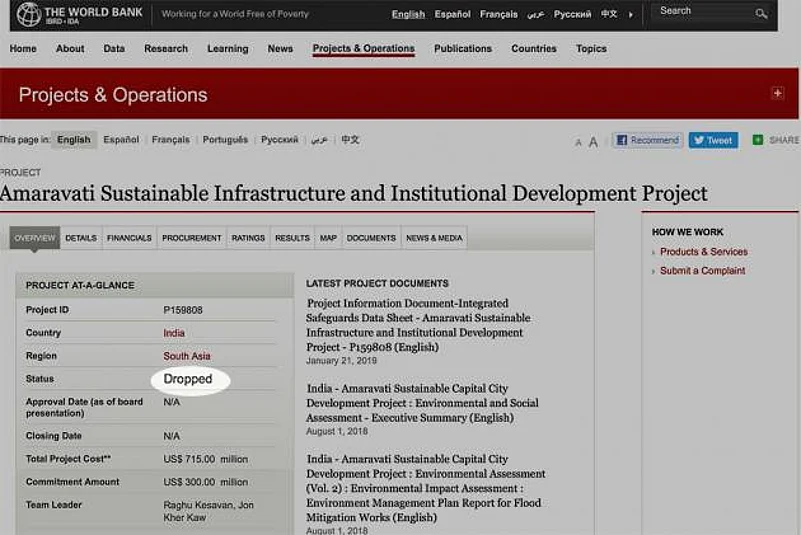801x535 pixels.
Task: Open the News & Media tab
Action: click(x=434, y=238)
